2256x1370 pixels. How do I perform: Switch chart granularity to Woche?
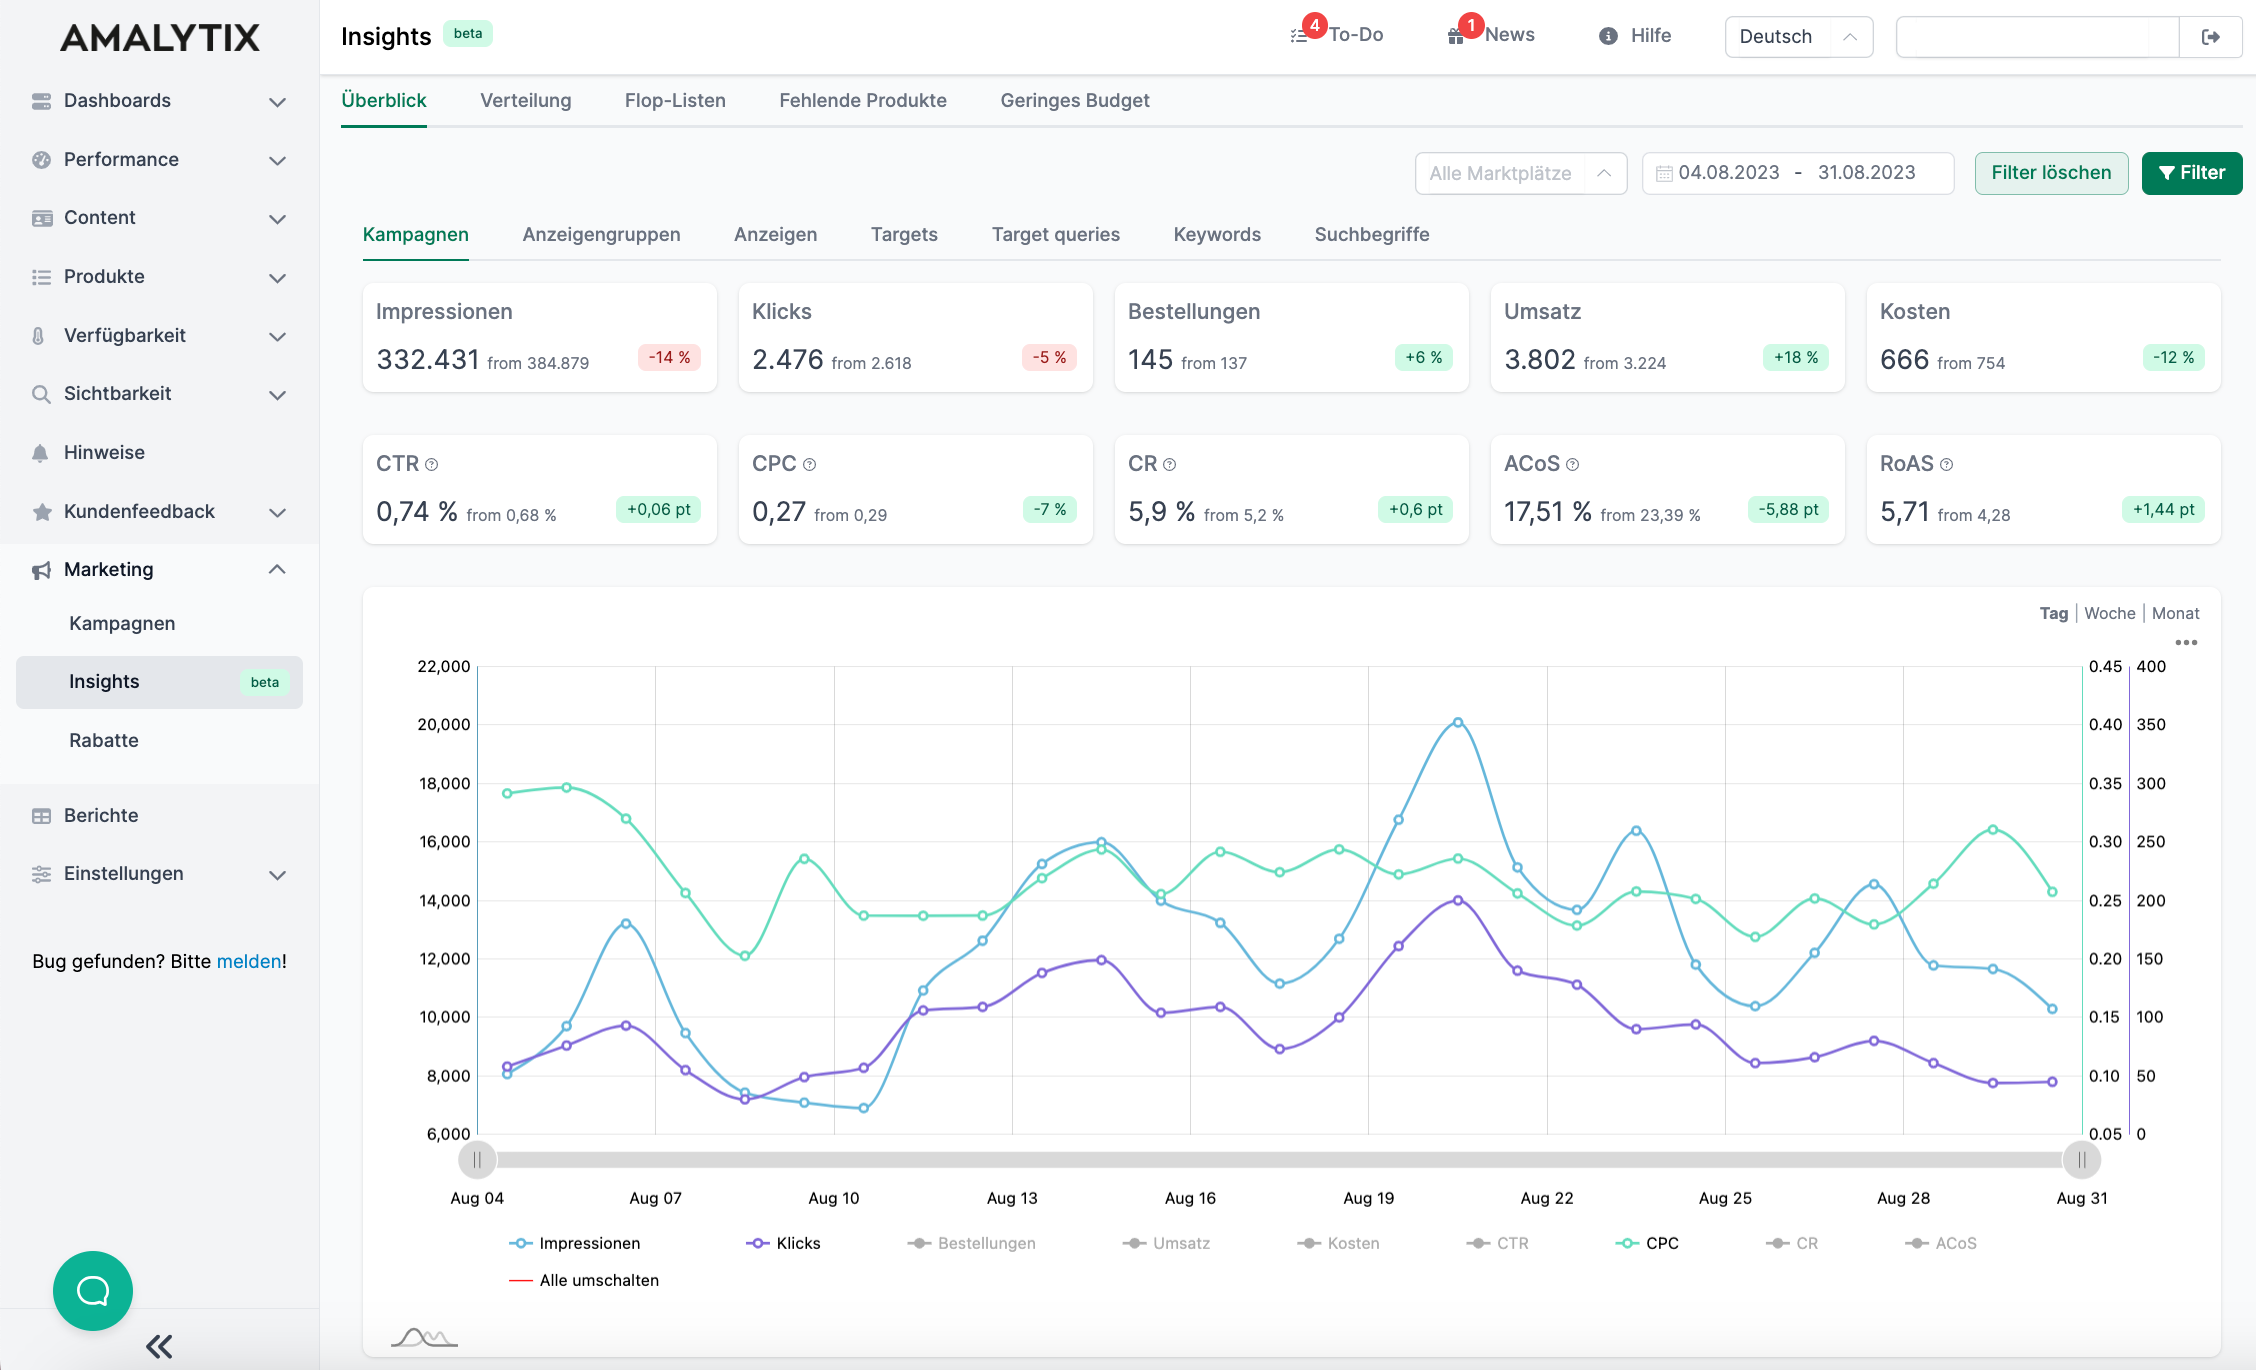coord(2109,614)
